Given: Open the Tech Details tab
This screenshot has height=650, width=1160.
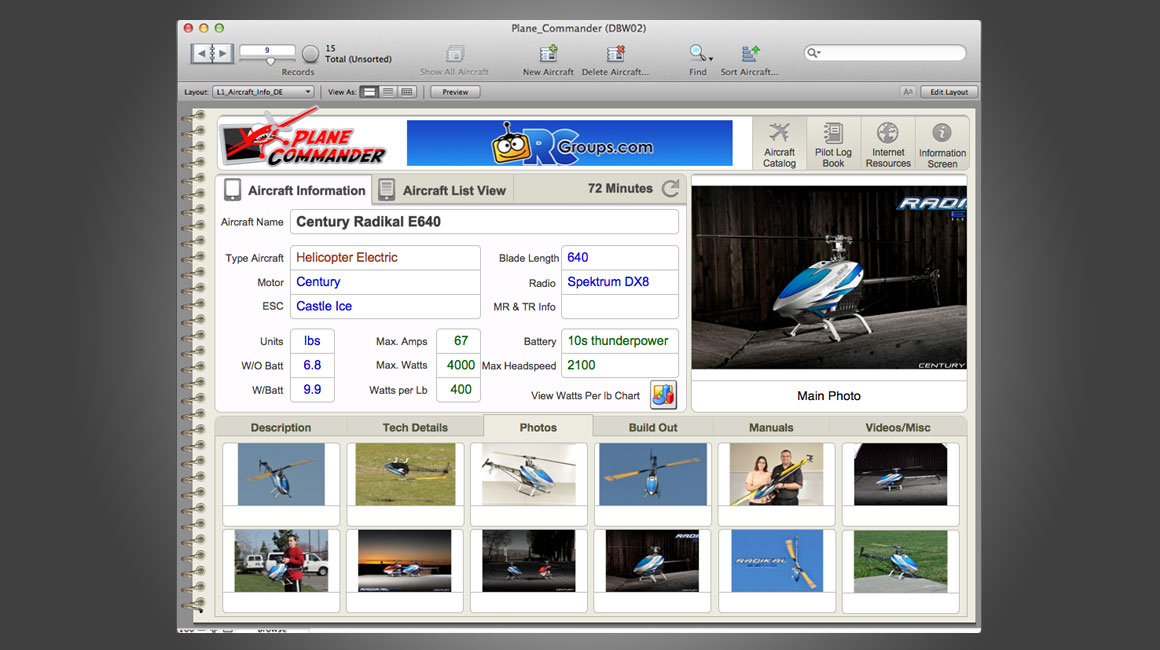Looking at the screenshot, I should coord(415,427).
